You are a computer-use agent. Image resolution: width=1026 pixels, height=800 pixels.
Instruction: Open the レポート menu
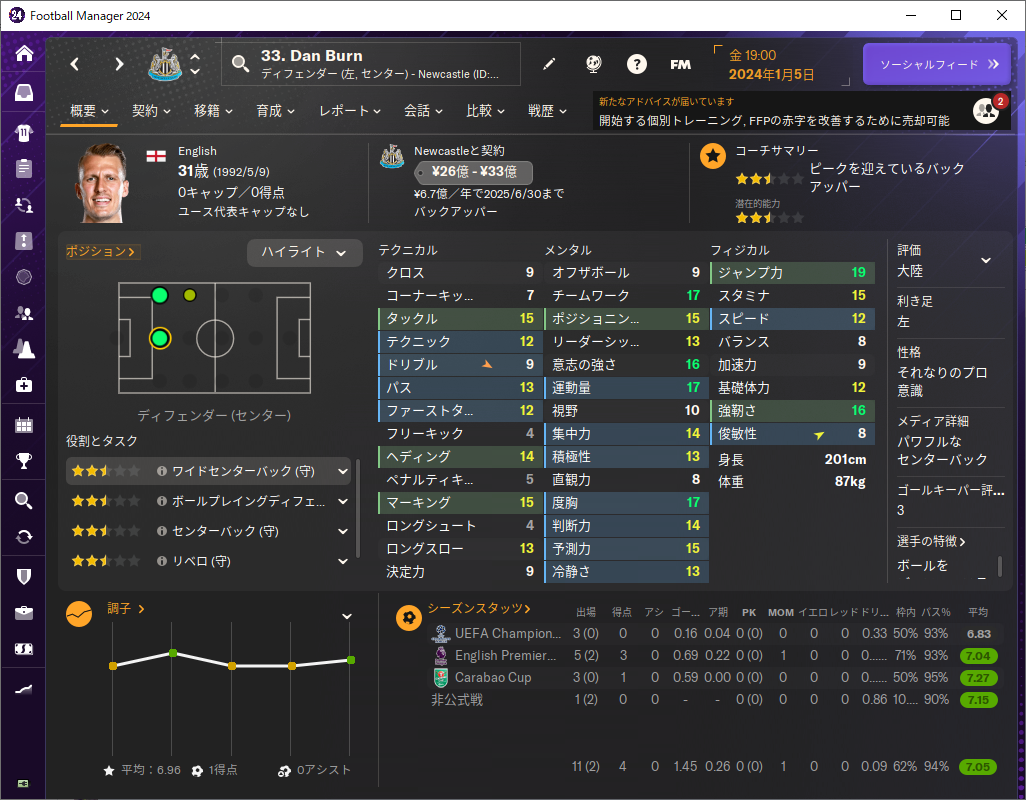350,111
